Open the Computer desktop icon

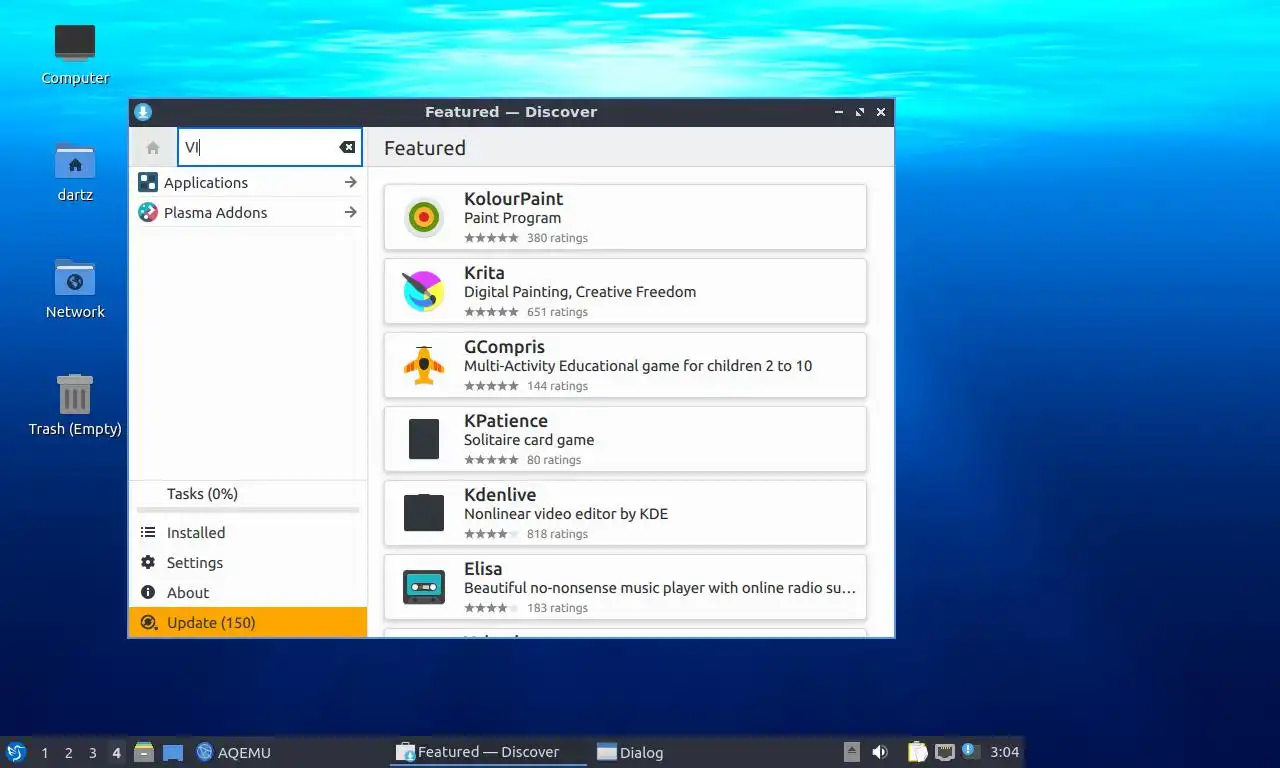coord(75,54)
